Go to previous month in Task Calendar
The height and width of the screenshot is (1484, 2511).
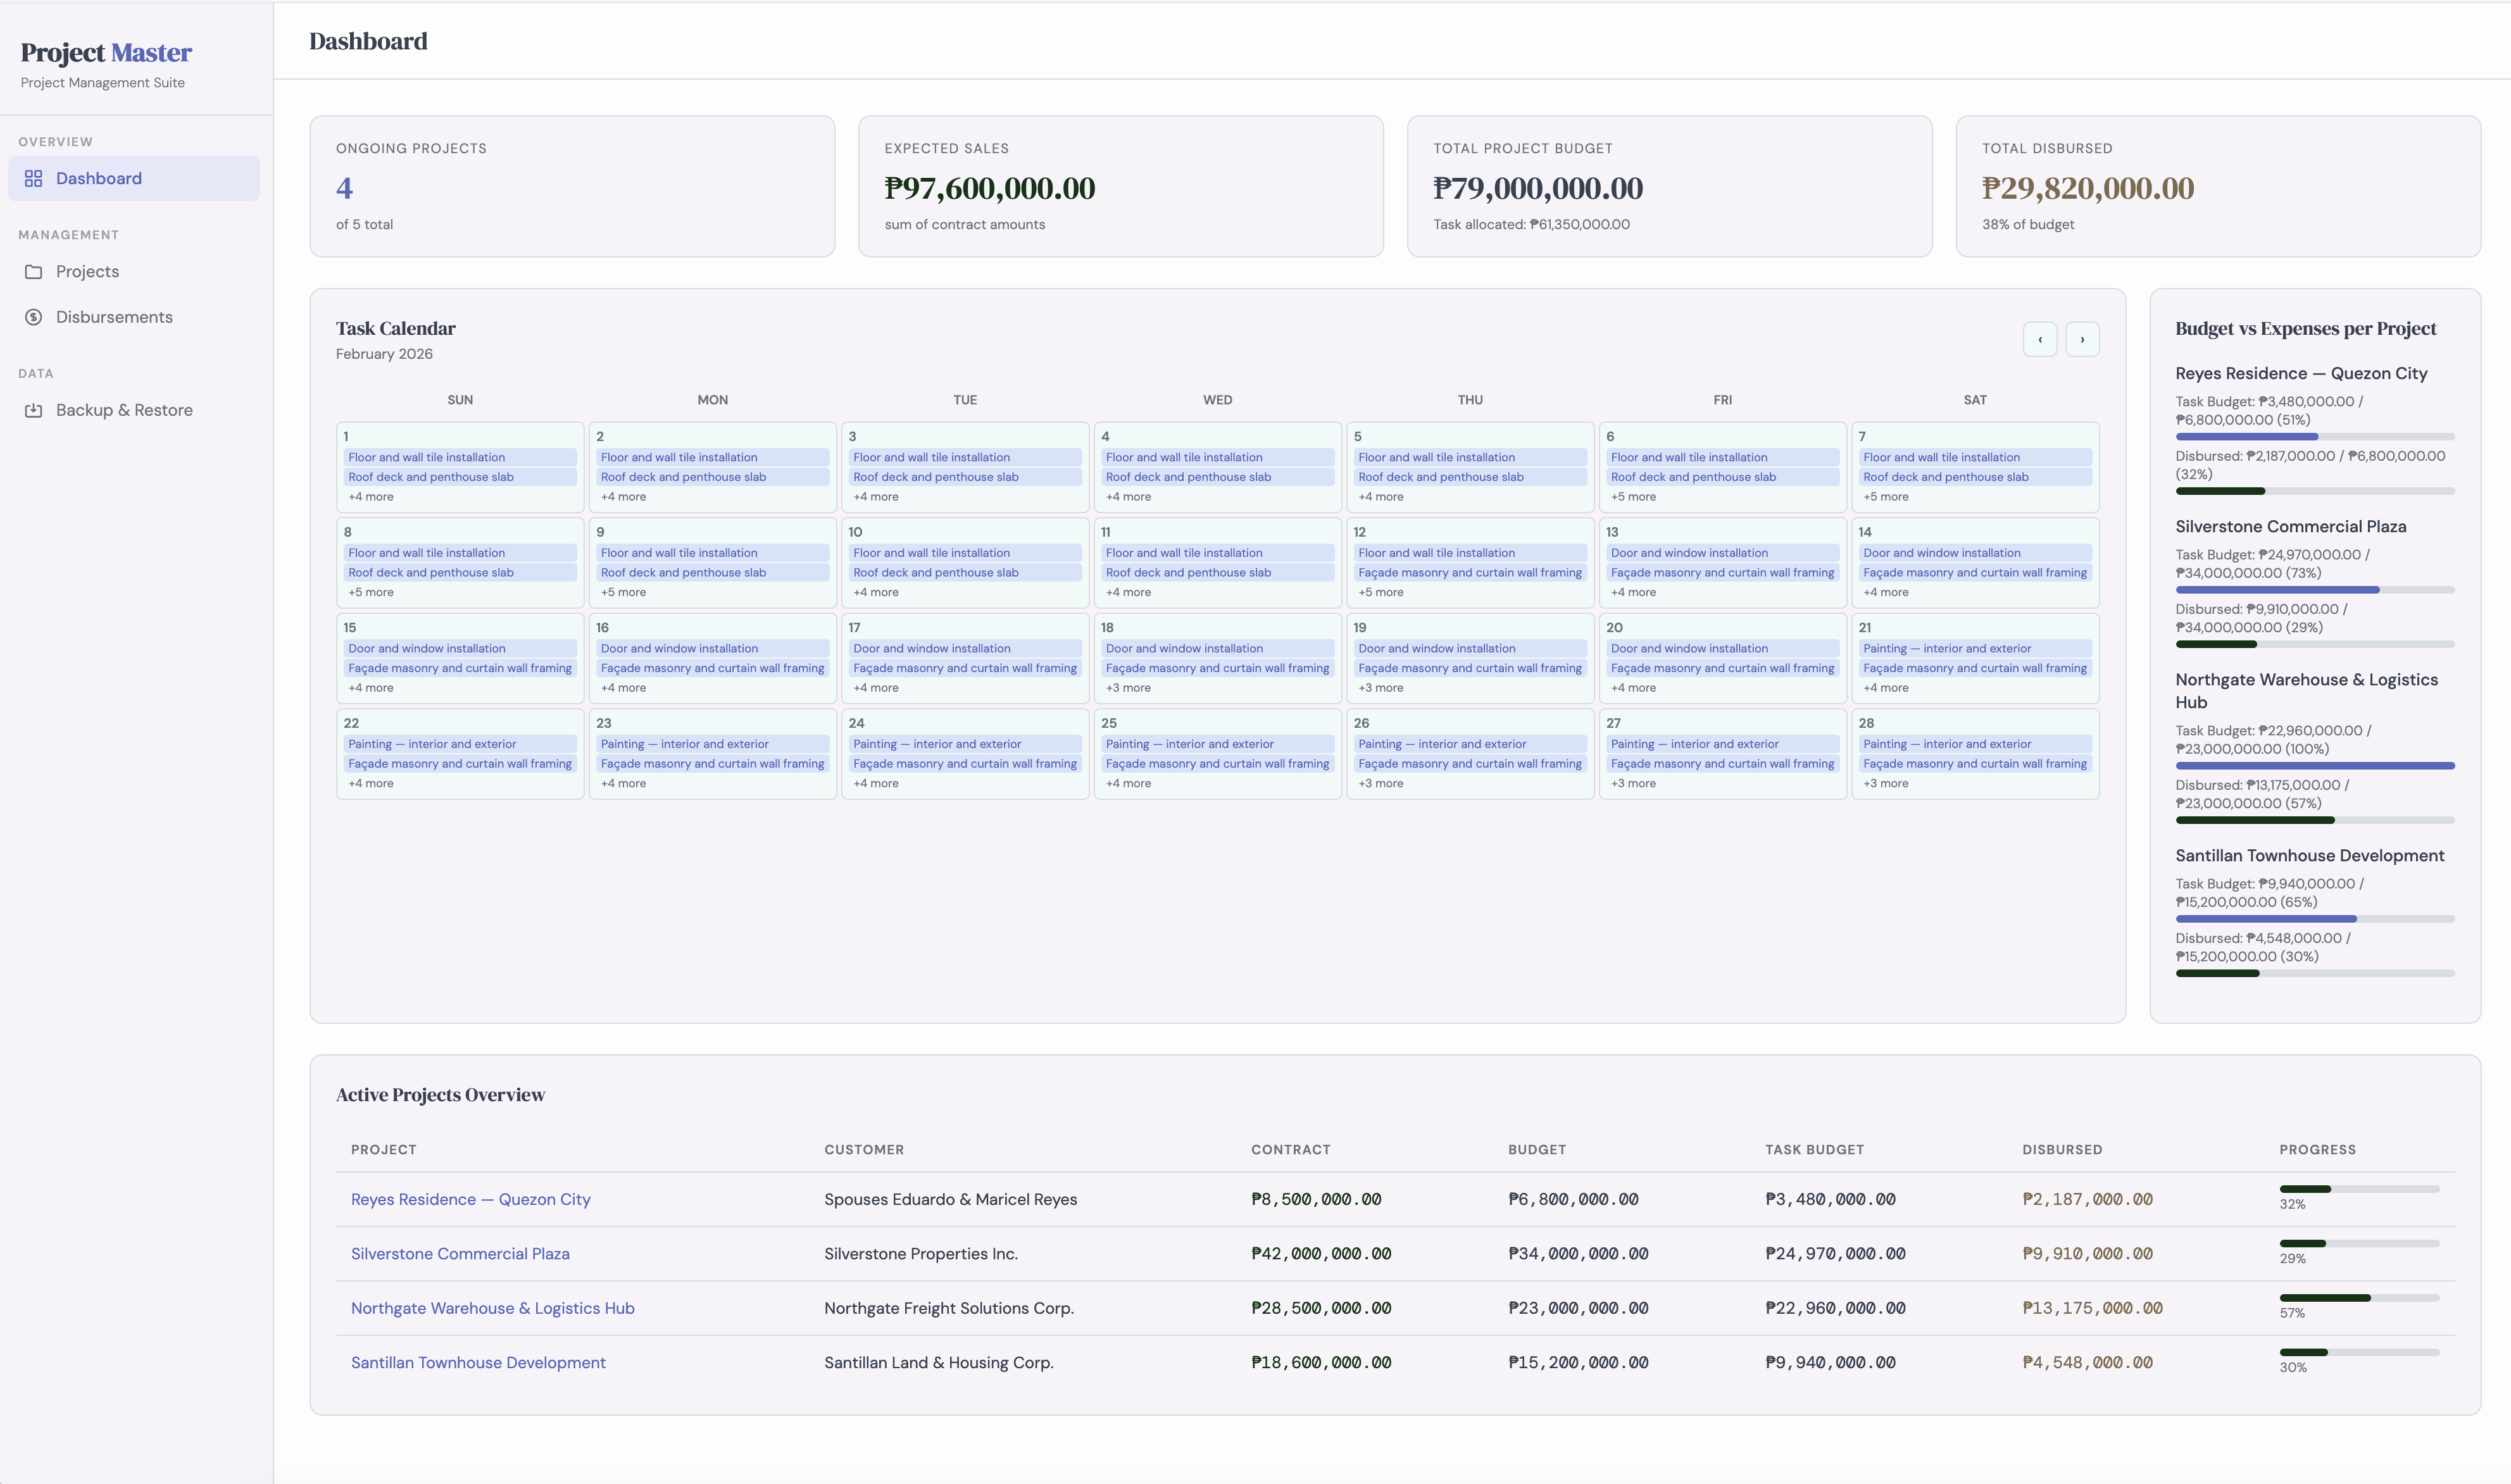tap(2040, 339)
